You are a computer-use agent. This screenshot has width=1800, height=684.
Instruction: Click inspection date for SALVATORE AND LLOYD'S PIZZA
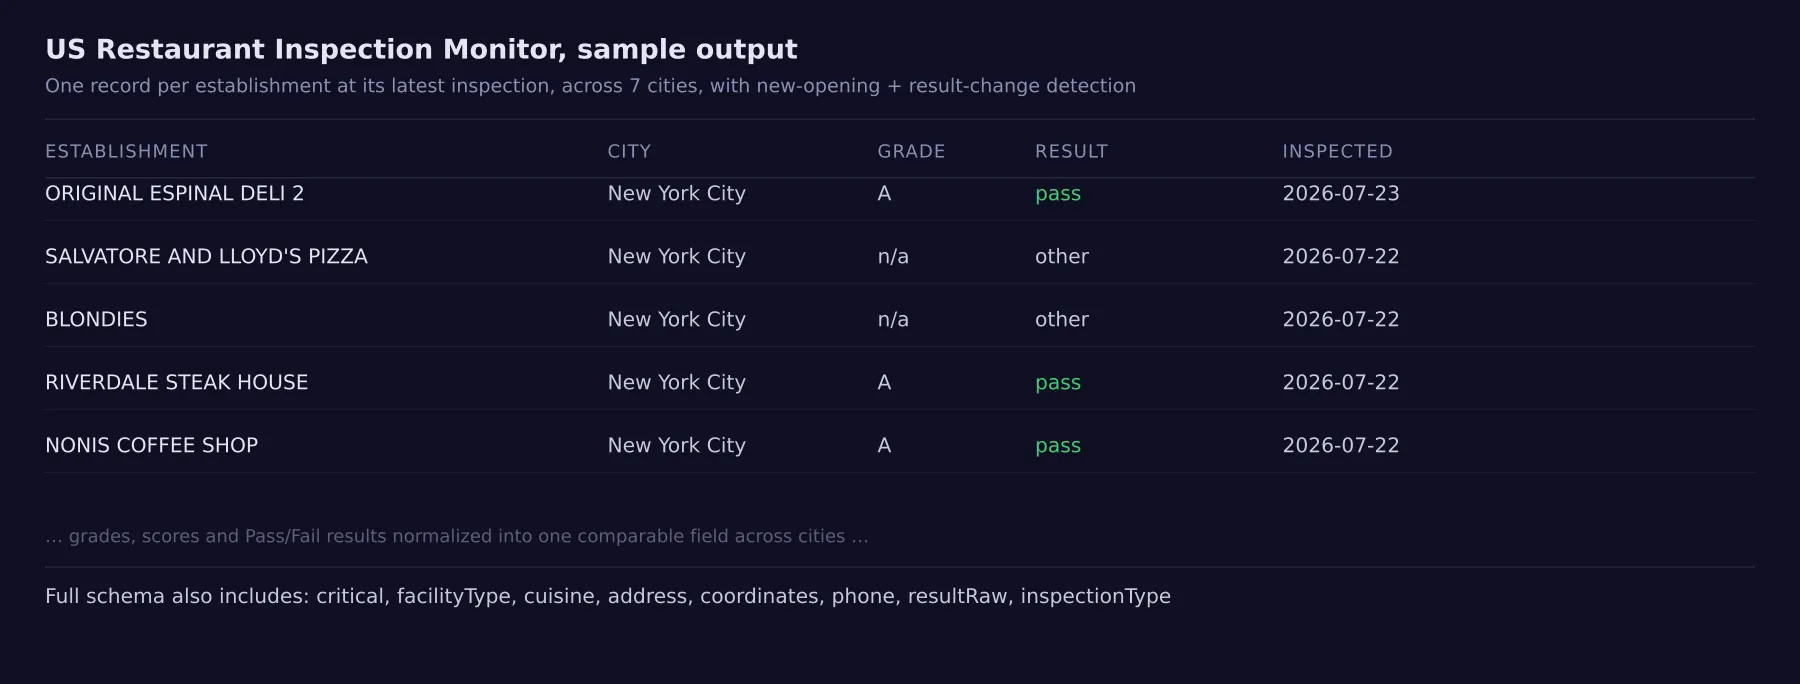pyautogui.click(x=1341, y=256)
